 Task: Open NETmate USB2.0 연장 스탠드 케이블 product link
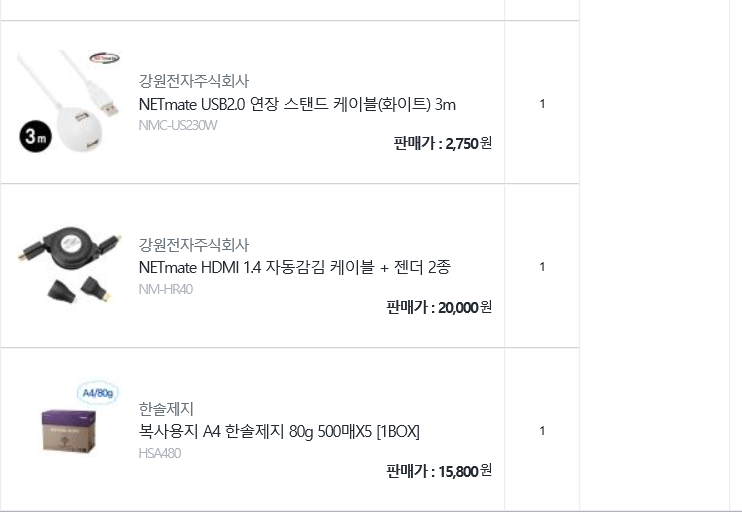point(297,104)
